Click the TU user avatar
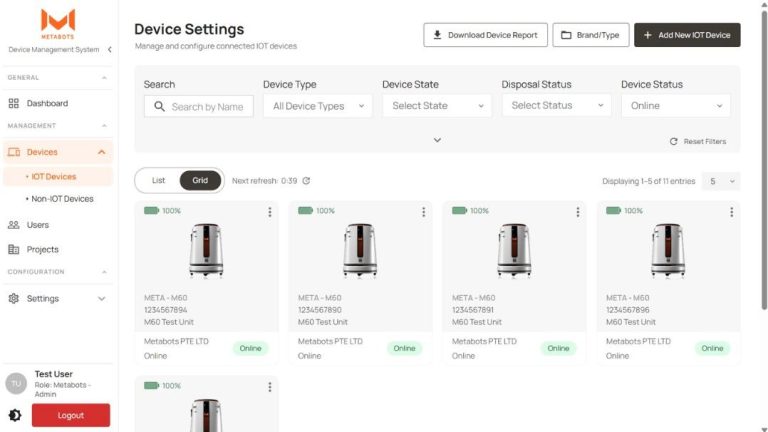Image resolution: width=768 pixels, height=432 pixels. (x=16, y=383)
